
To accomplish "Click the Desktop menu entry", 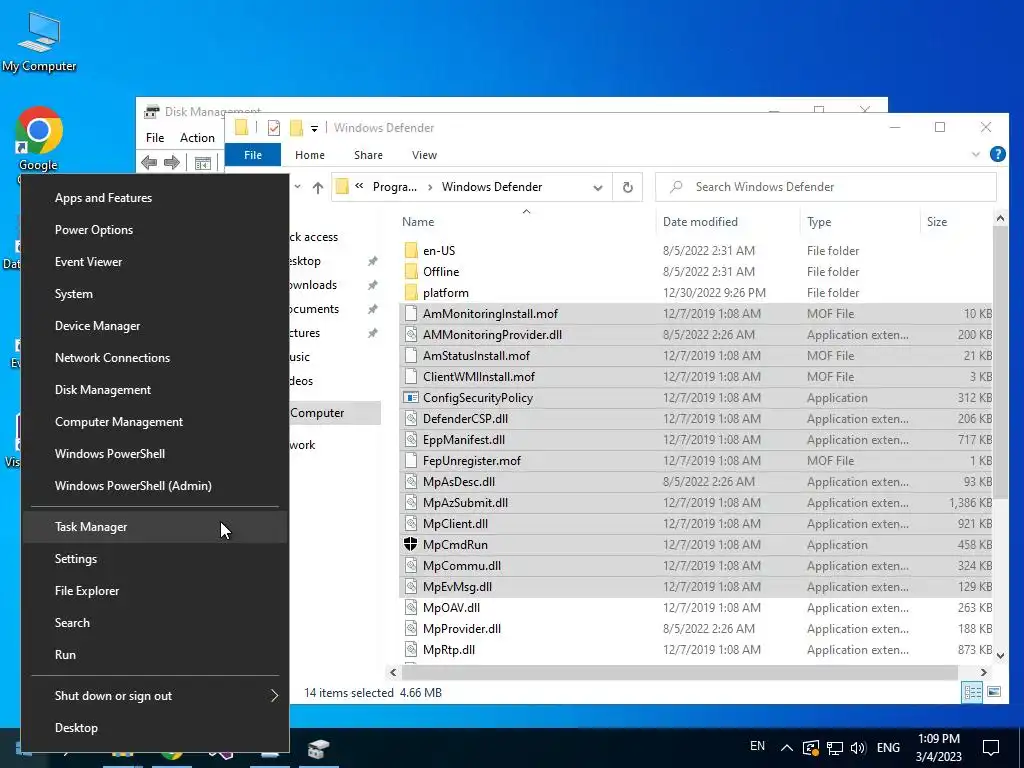I will click(155, 728).
